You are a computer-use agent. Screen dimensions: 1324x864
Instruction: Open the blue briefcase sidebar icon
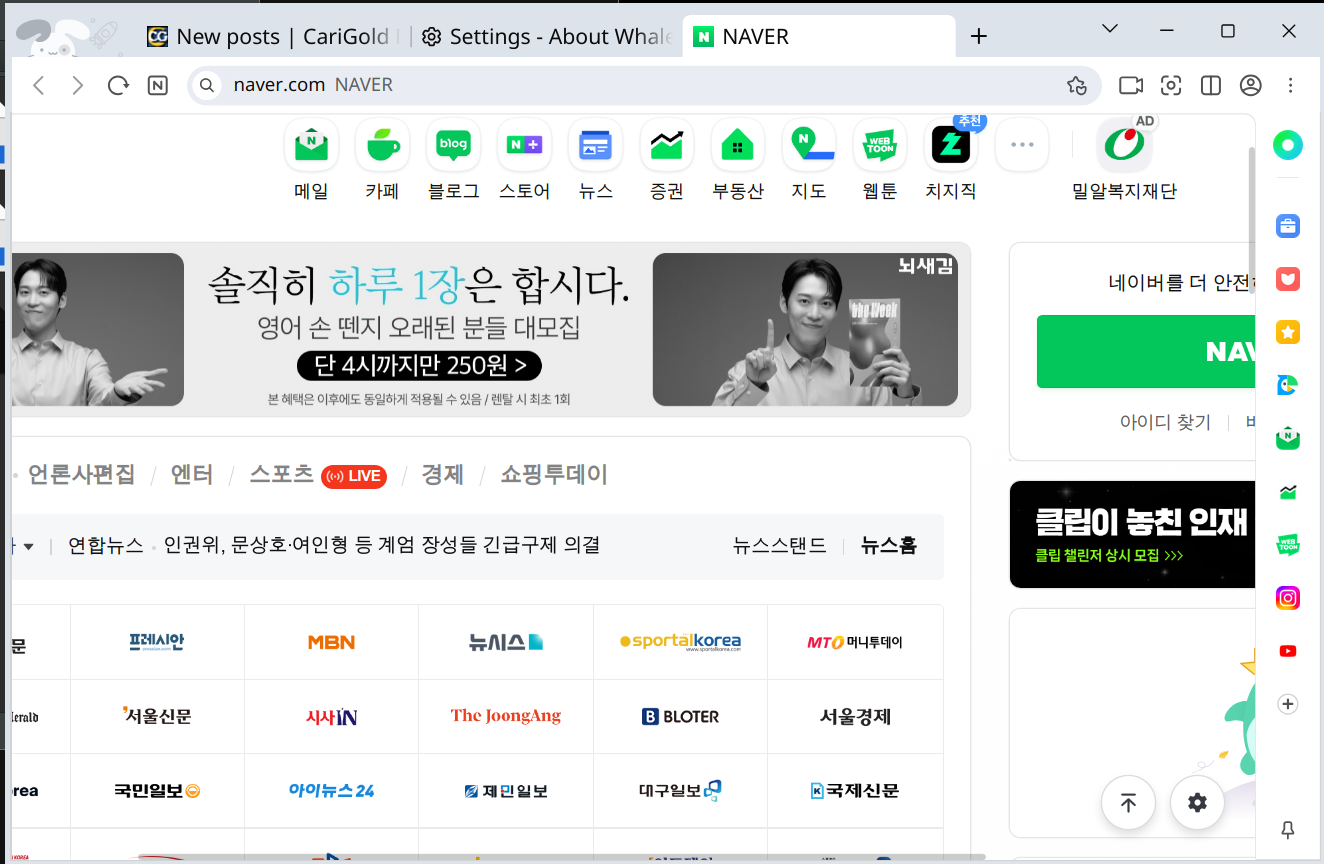(1288, 226)
